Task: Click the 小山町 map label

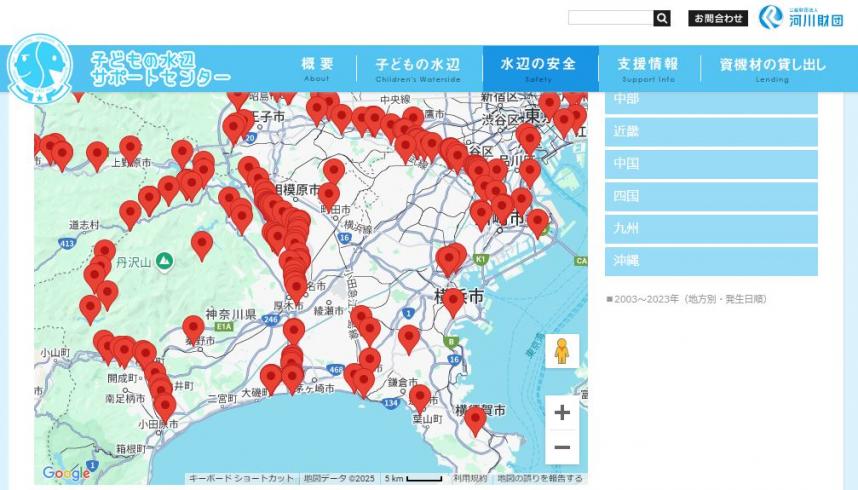Action: click(x=55, y=353)
